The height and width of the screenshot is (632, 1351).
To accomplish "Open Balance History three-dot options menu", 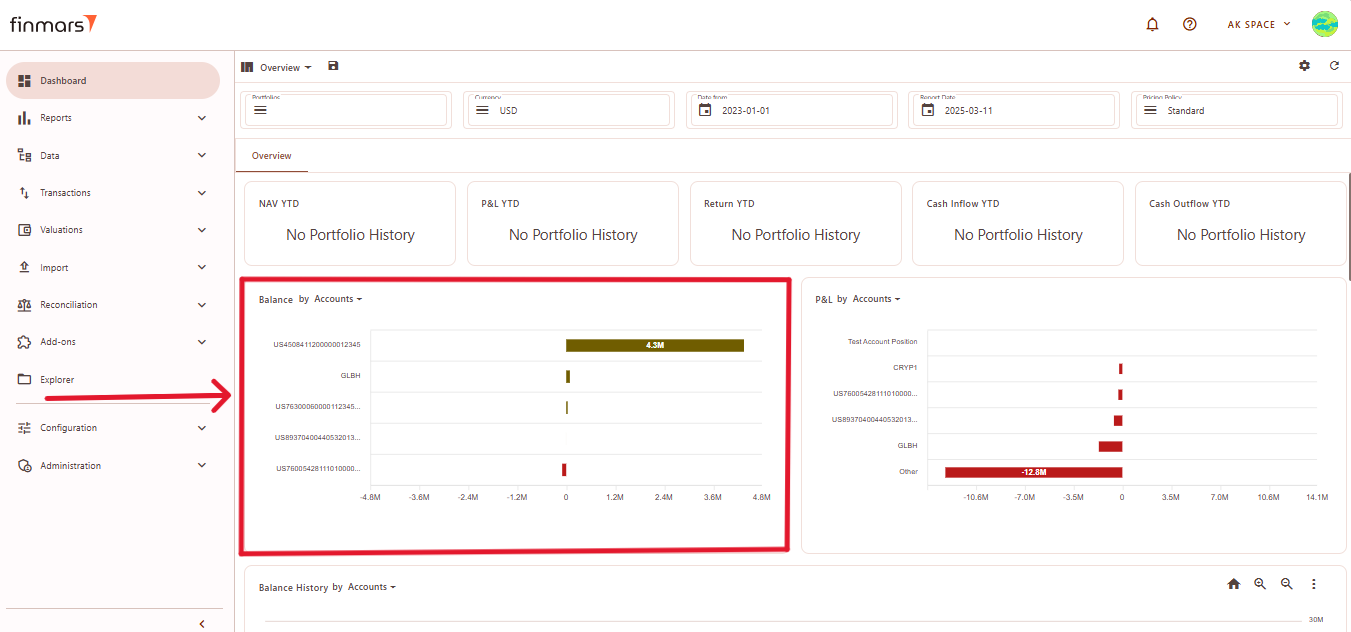I will 1314,584.
